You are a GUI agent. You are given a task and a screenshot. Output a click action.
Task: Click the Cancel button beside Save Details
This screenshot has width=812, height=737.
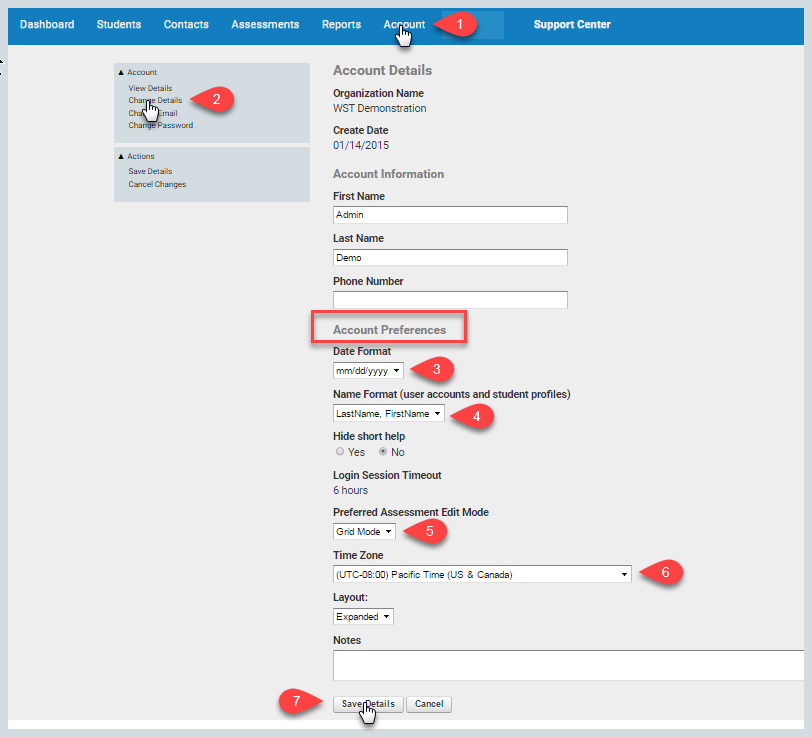tap(429, 704)
